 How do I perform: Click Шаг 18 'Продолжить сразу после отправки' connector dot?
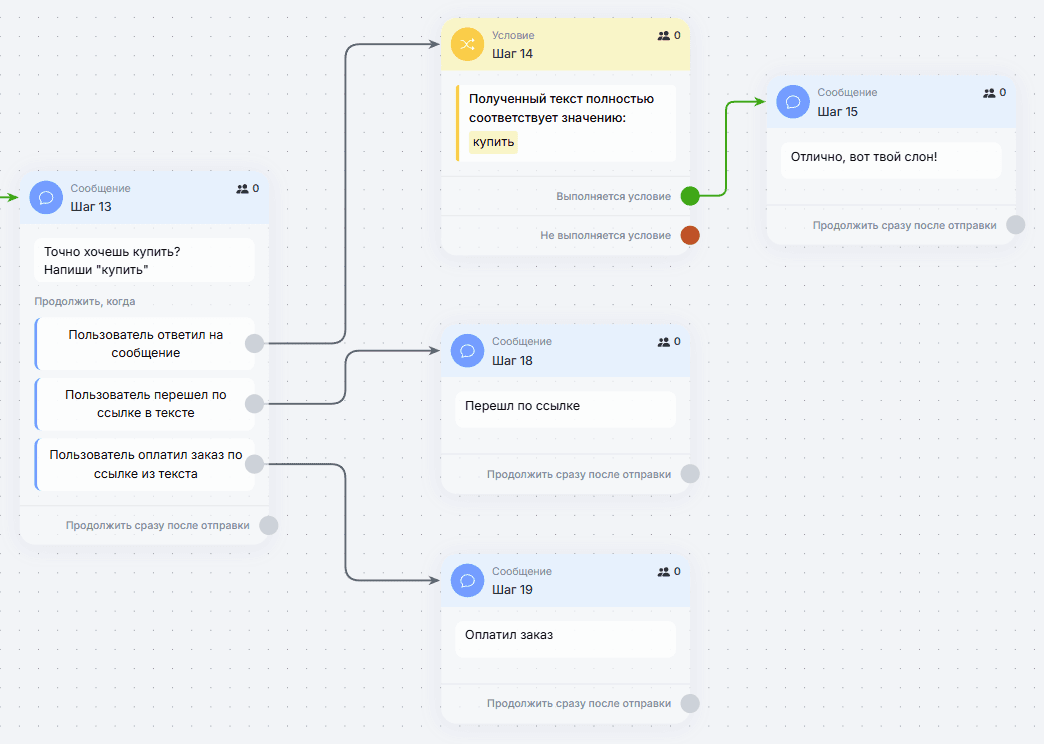[x=690, y=474]
